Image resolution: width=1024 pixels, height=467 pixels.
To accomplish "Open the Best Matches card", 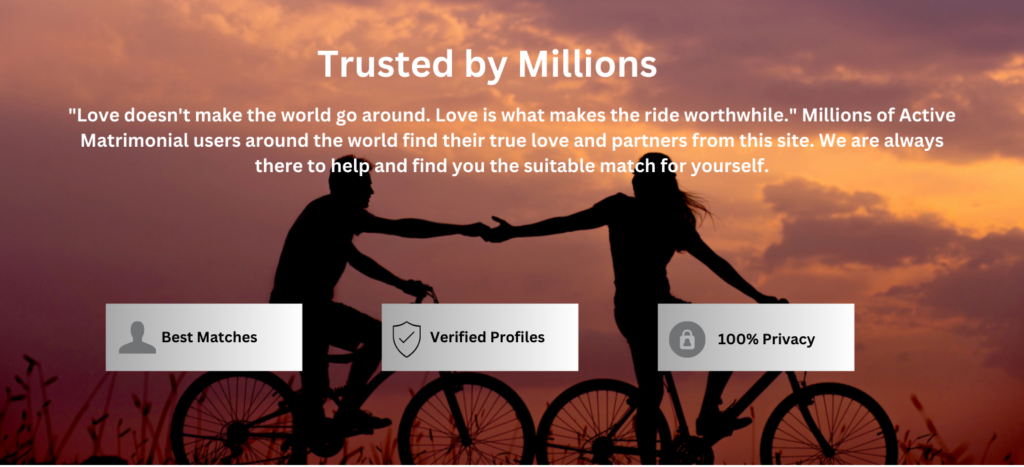I will point(204,337).
